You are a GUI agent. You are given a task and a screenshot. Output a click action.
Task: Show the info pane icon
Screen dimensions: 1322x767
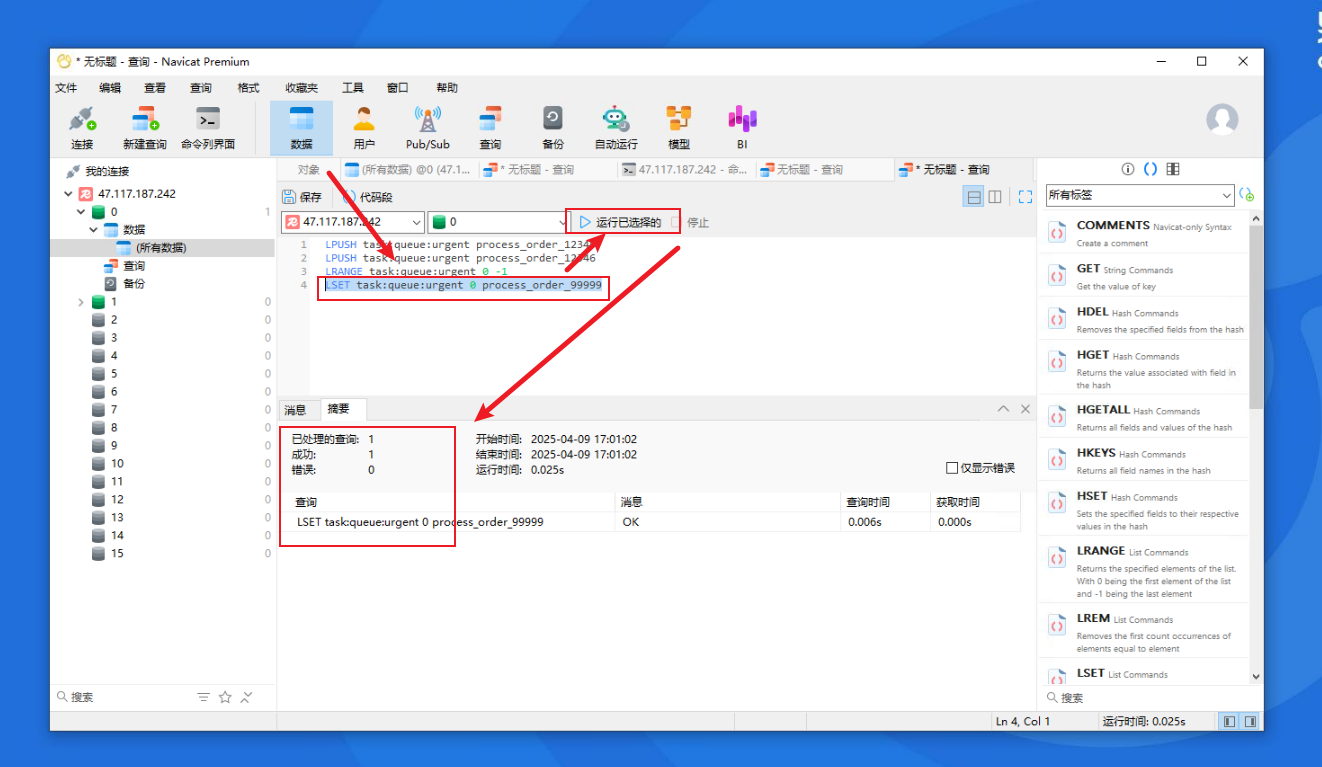1128,169
